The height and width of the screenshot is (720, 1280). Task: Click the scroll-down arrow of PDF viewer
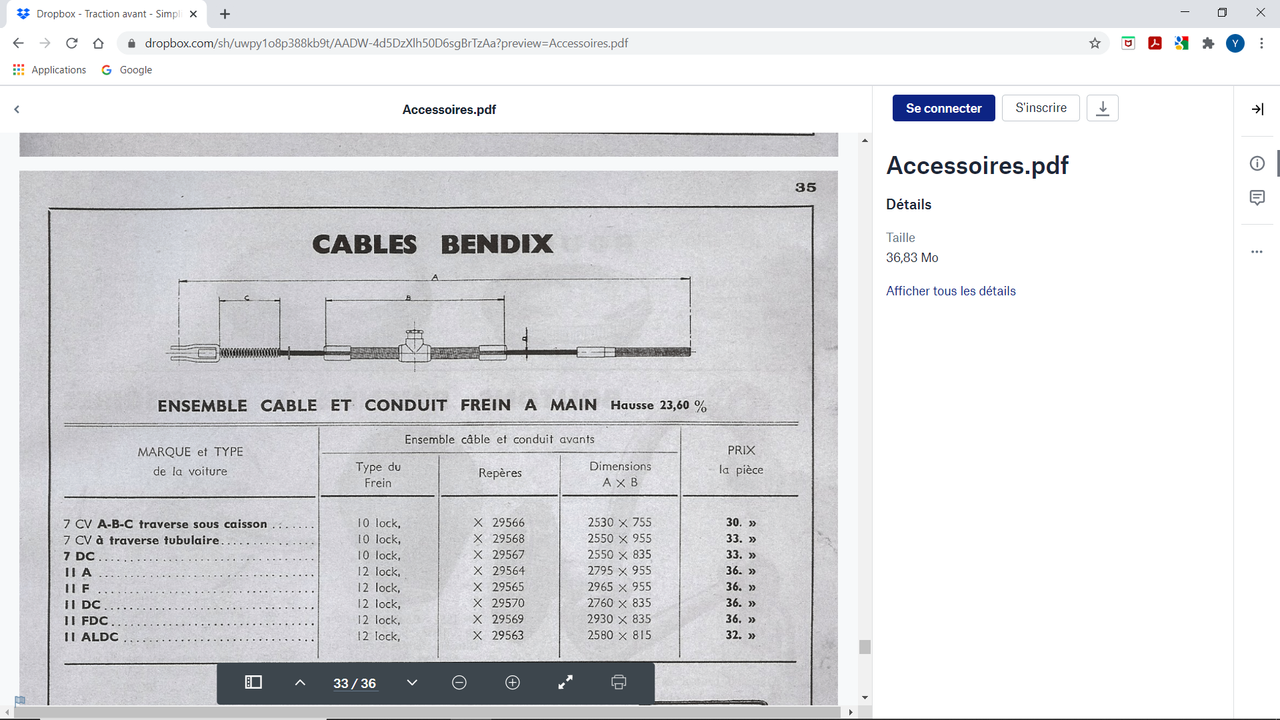pos(865,697)
